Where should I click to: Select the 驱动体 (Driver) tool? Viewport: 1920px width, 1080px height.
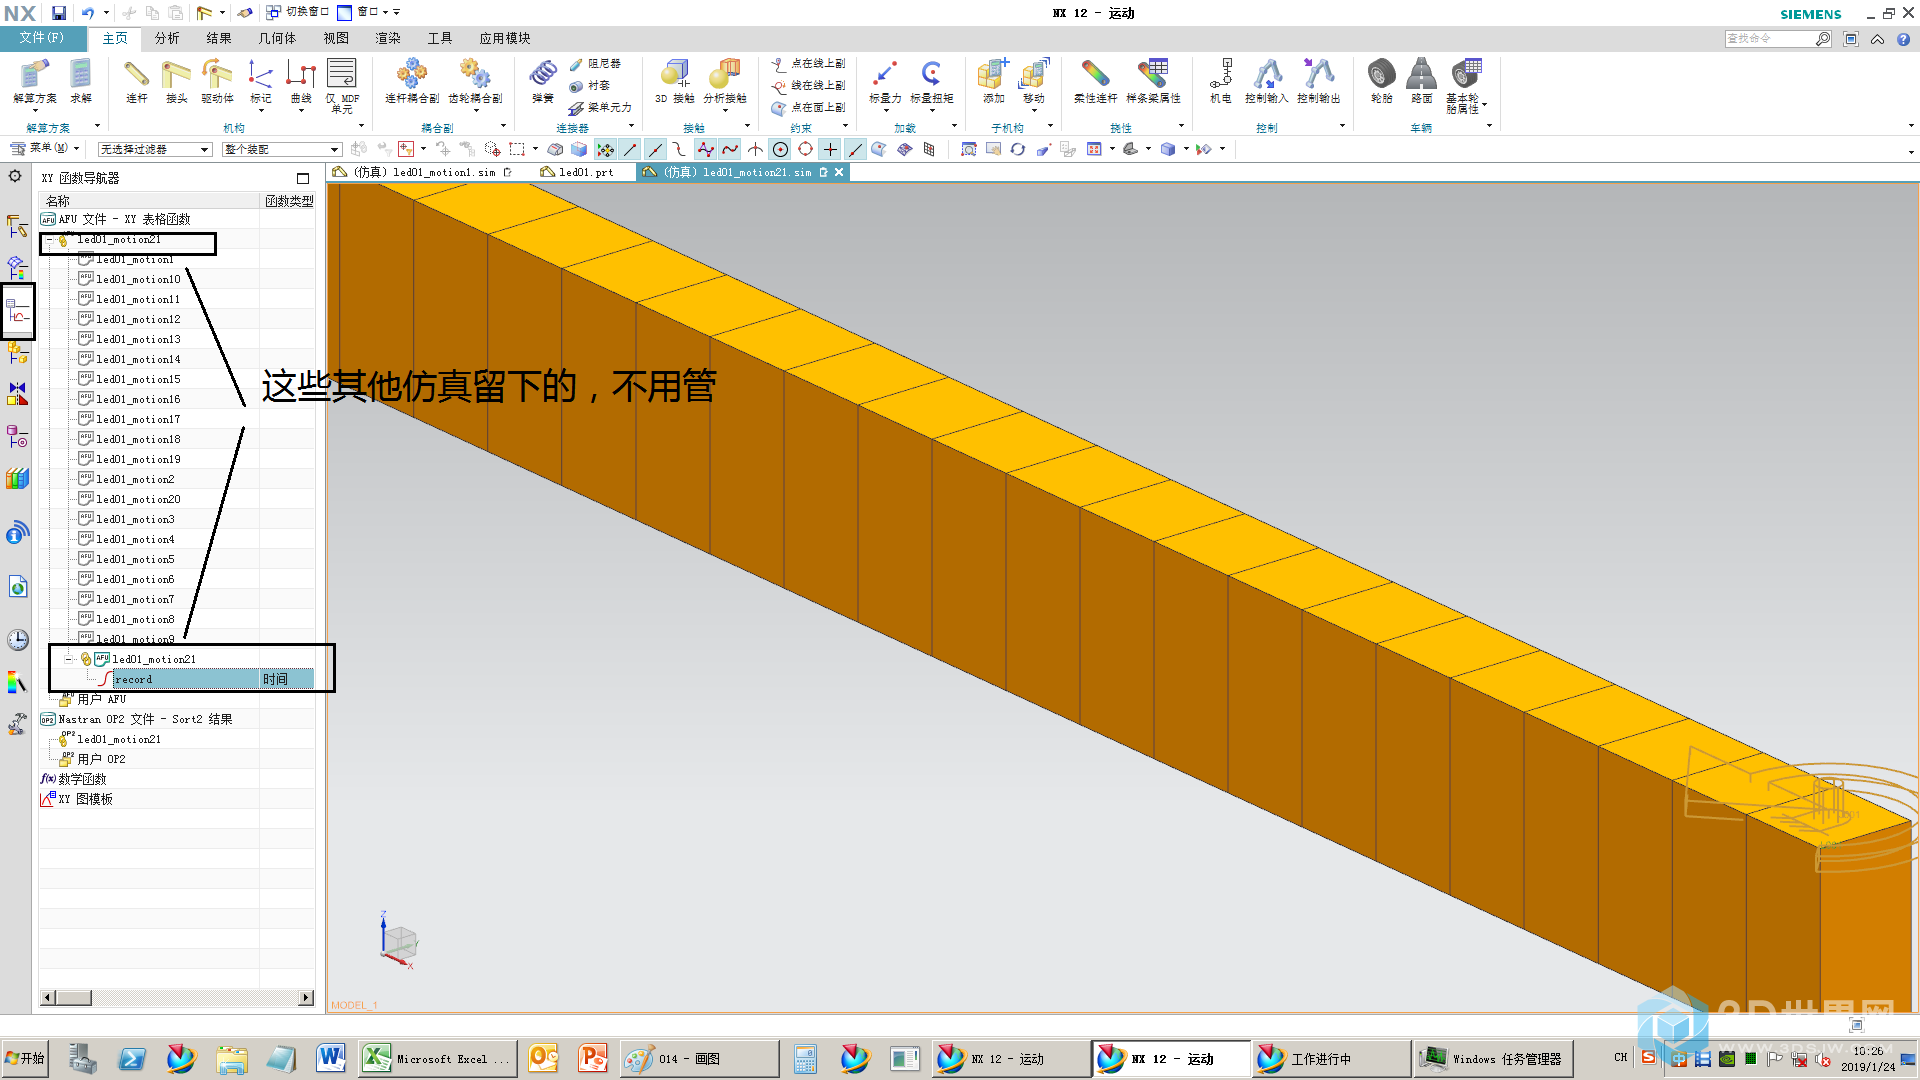[x=217, y=80]
